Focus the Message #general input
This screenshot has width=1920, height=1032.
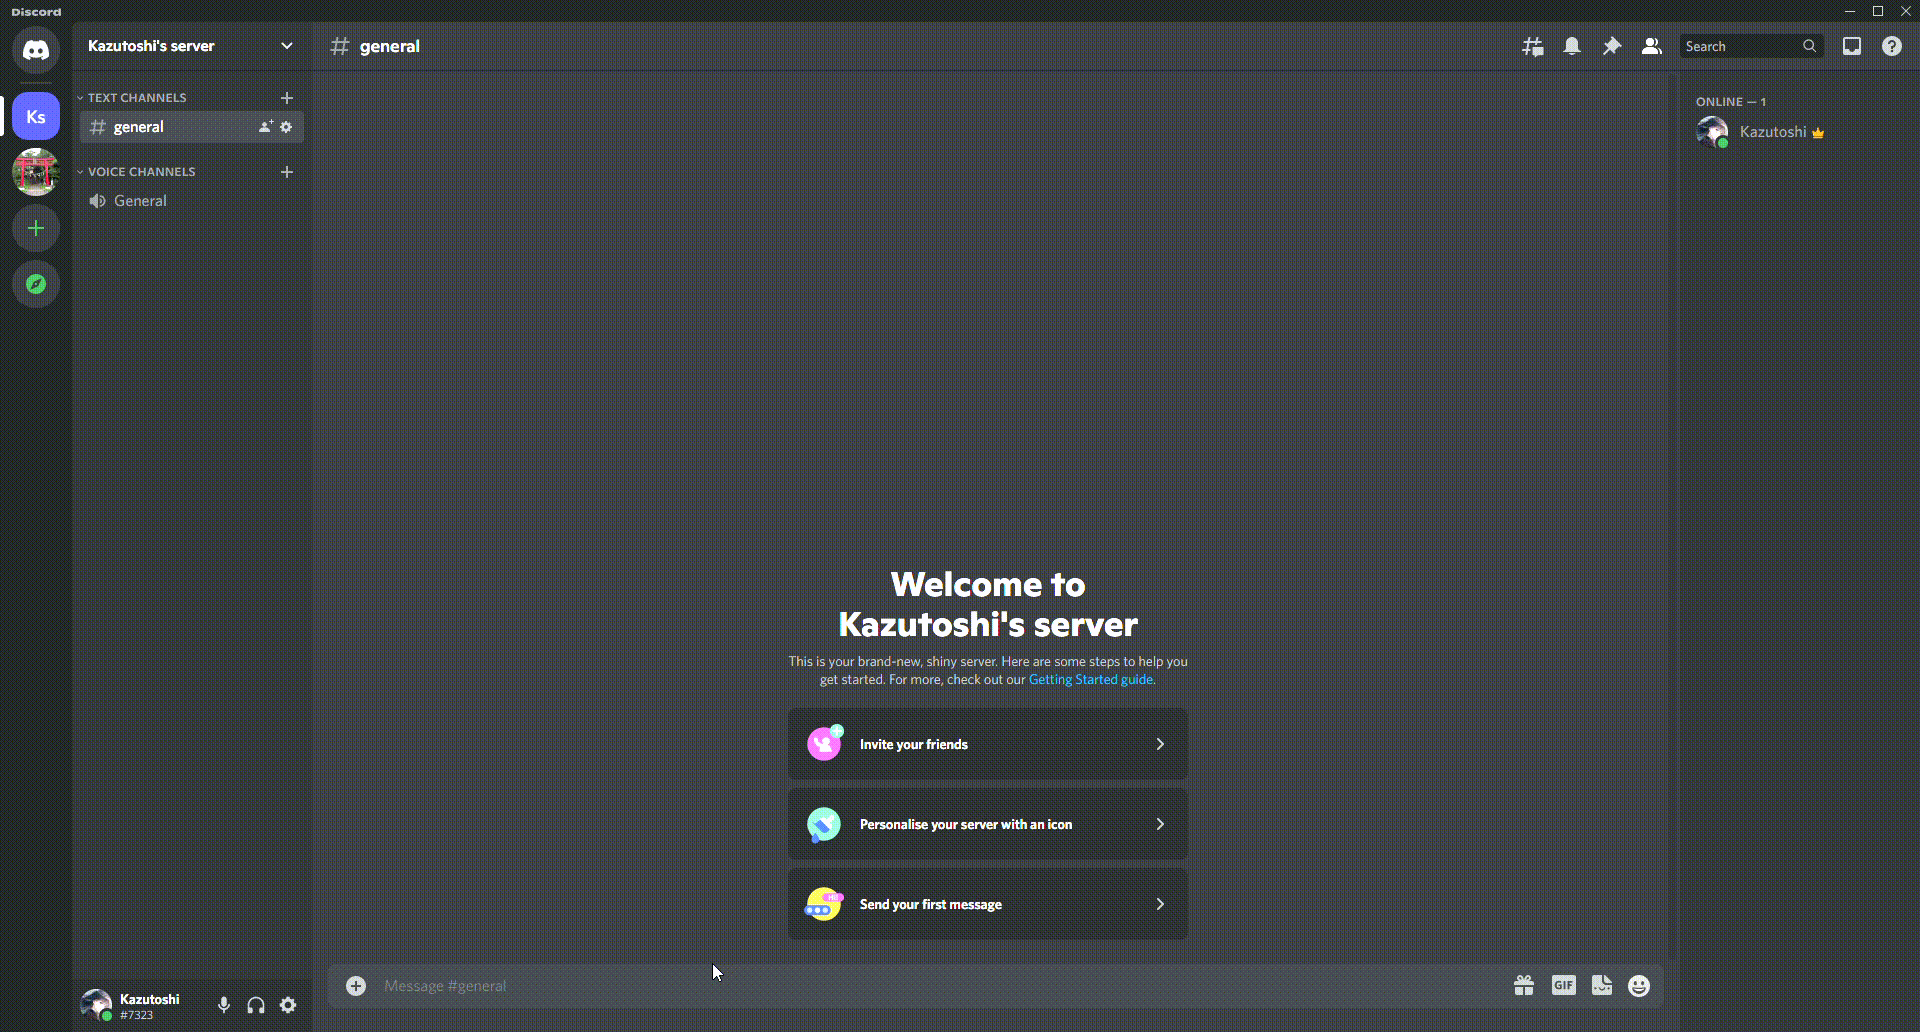coord(940,986)
